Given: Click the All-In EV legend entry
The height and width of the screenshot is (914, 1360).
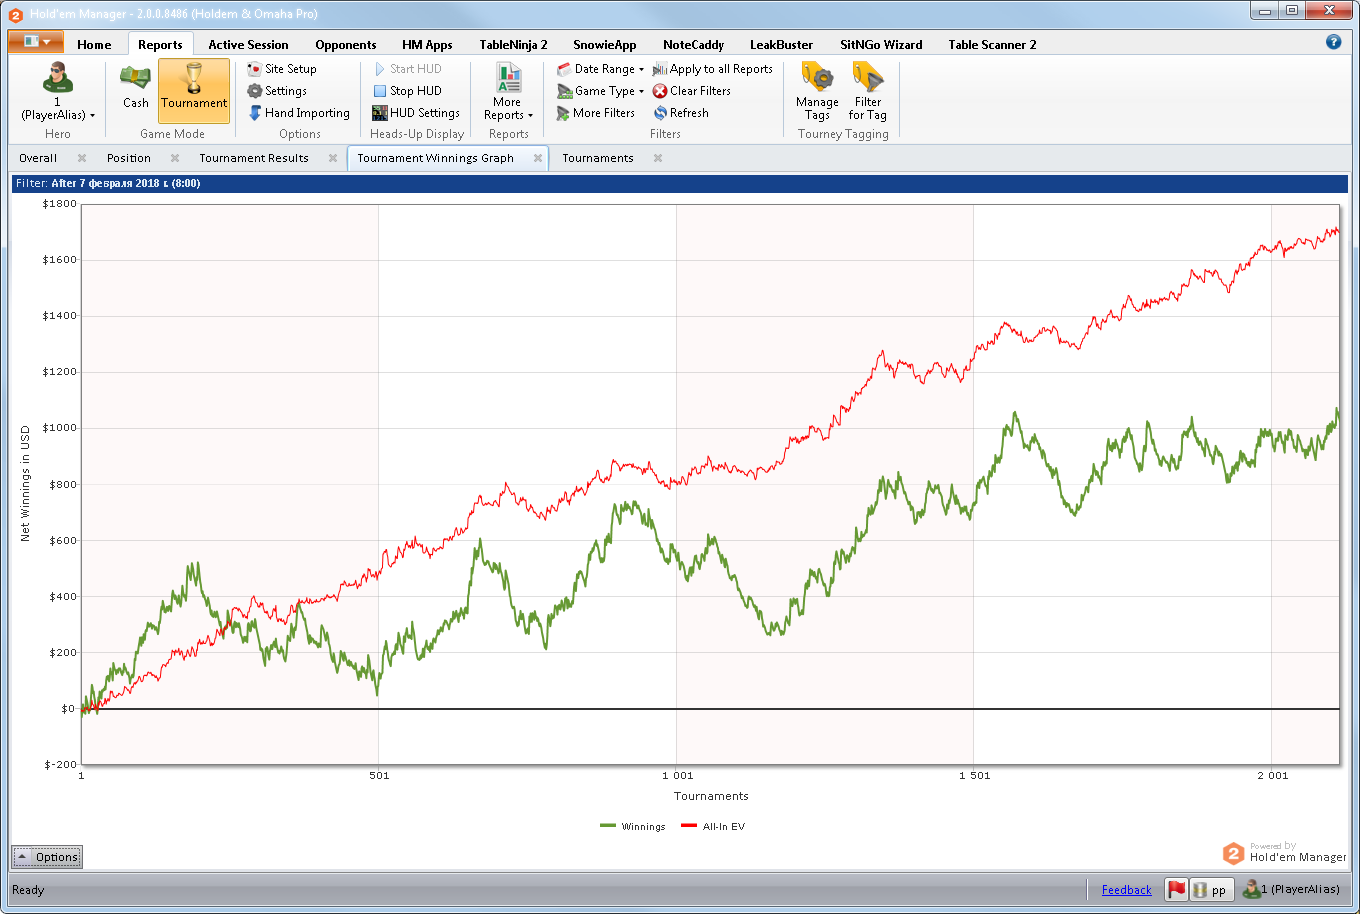Looking at the screenshot, I should 713,827.
